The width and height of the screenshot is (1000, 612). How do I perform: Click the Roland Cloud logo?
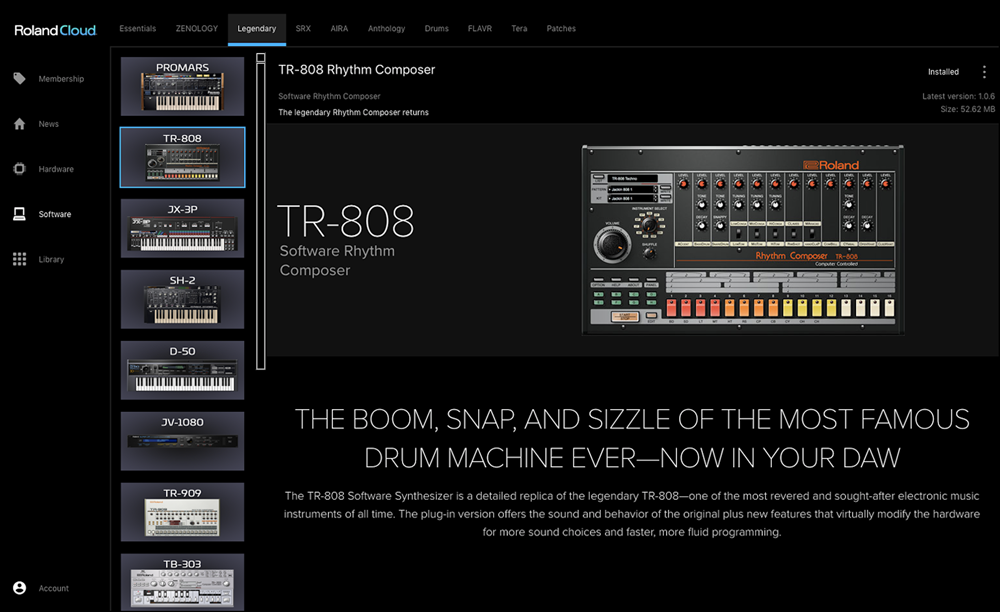[x=55, y=30]
